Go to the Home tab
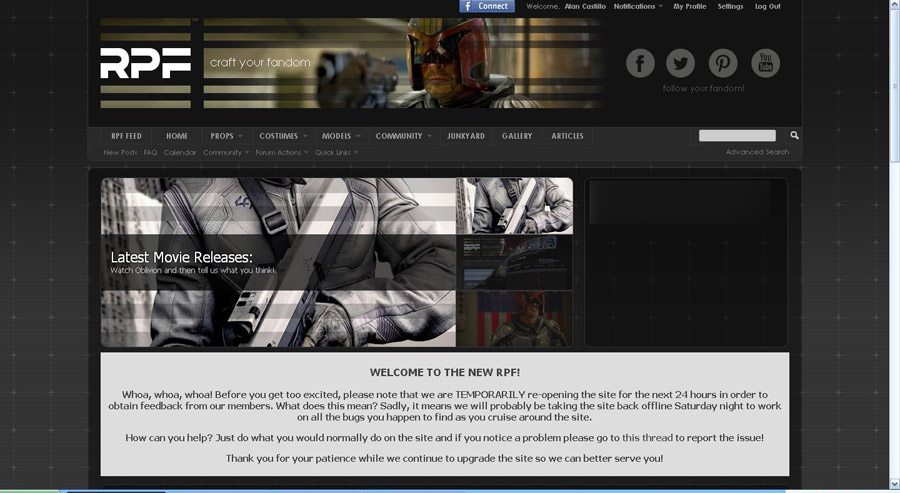Image resolution: width=900 pixels, height=493 pixels. (177, 136)
